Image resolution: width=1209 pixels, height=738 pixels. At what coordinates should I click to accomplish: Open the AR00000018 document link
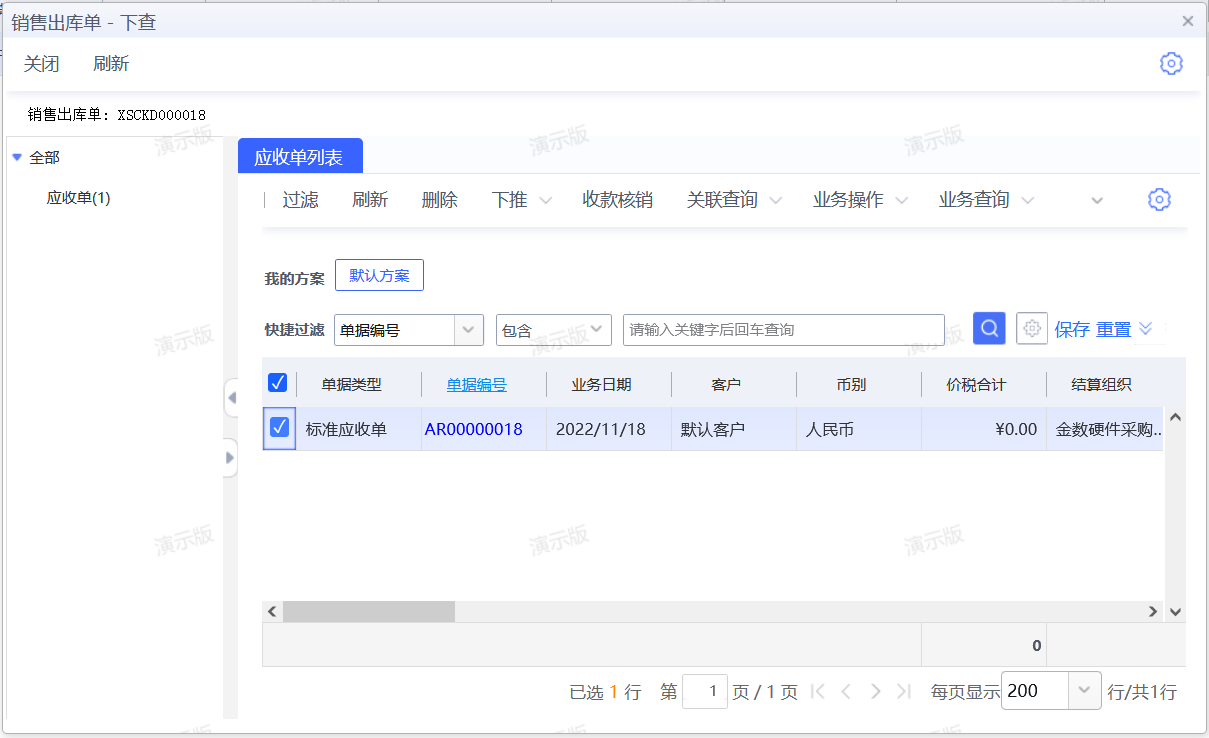click(474, 429)
